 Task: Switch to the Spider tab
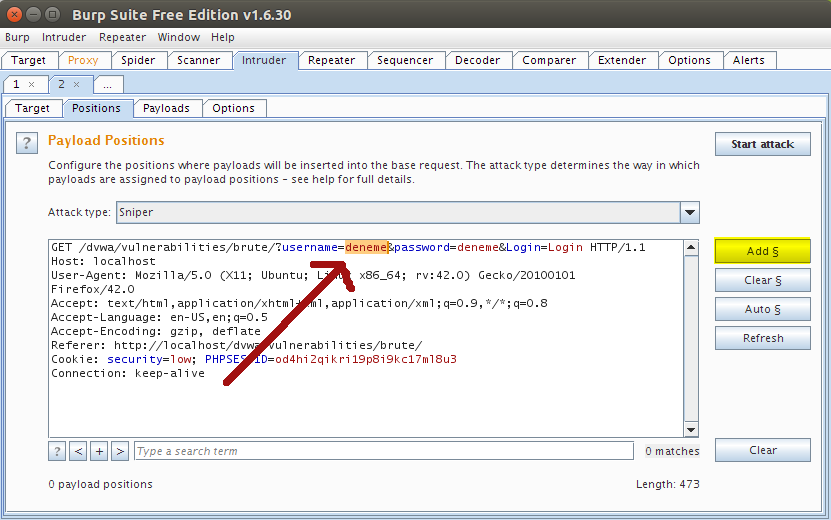[x=138, y=60]
